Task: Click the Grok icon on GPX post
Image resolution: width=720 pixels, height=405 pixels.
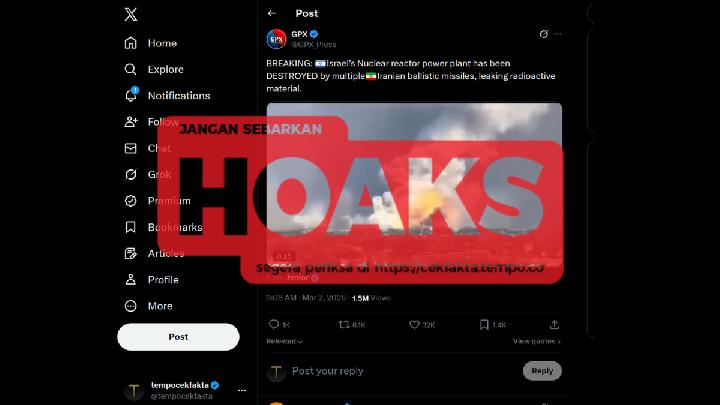Action: pos(544,34)
